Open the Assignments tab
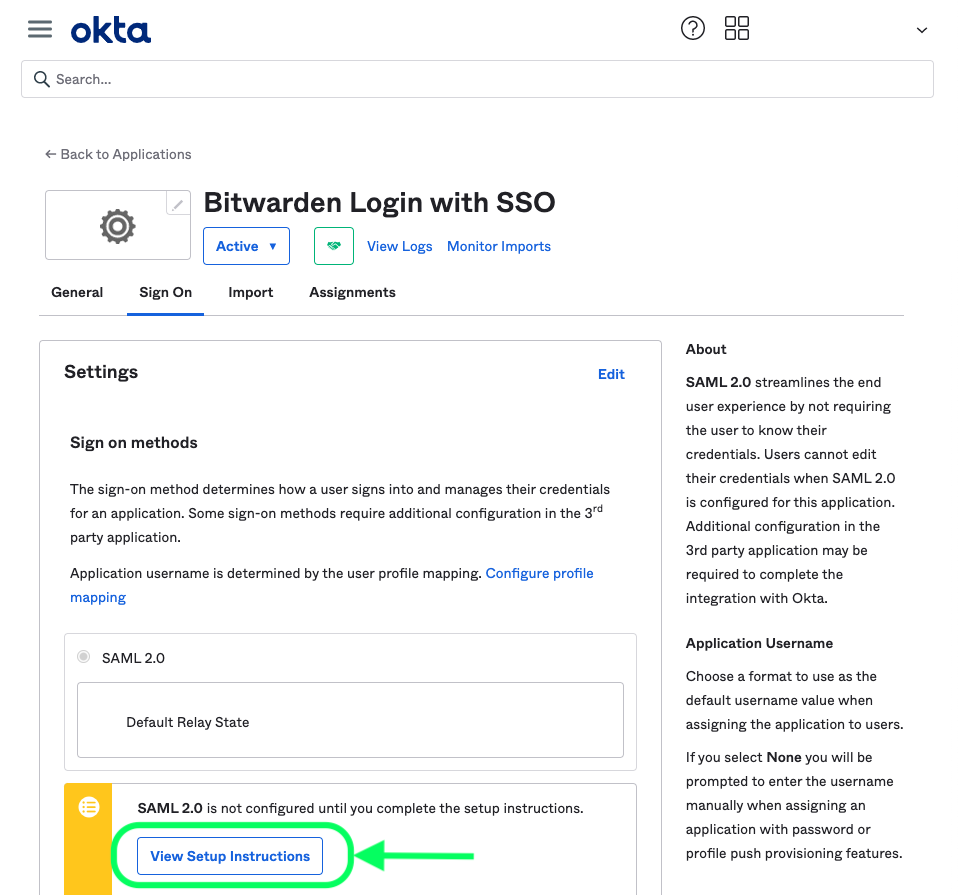The image size is (958, 895). (x=353, y=293)
